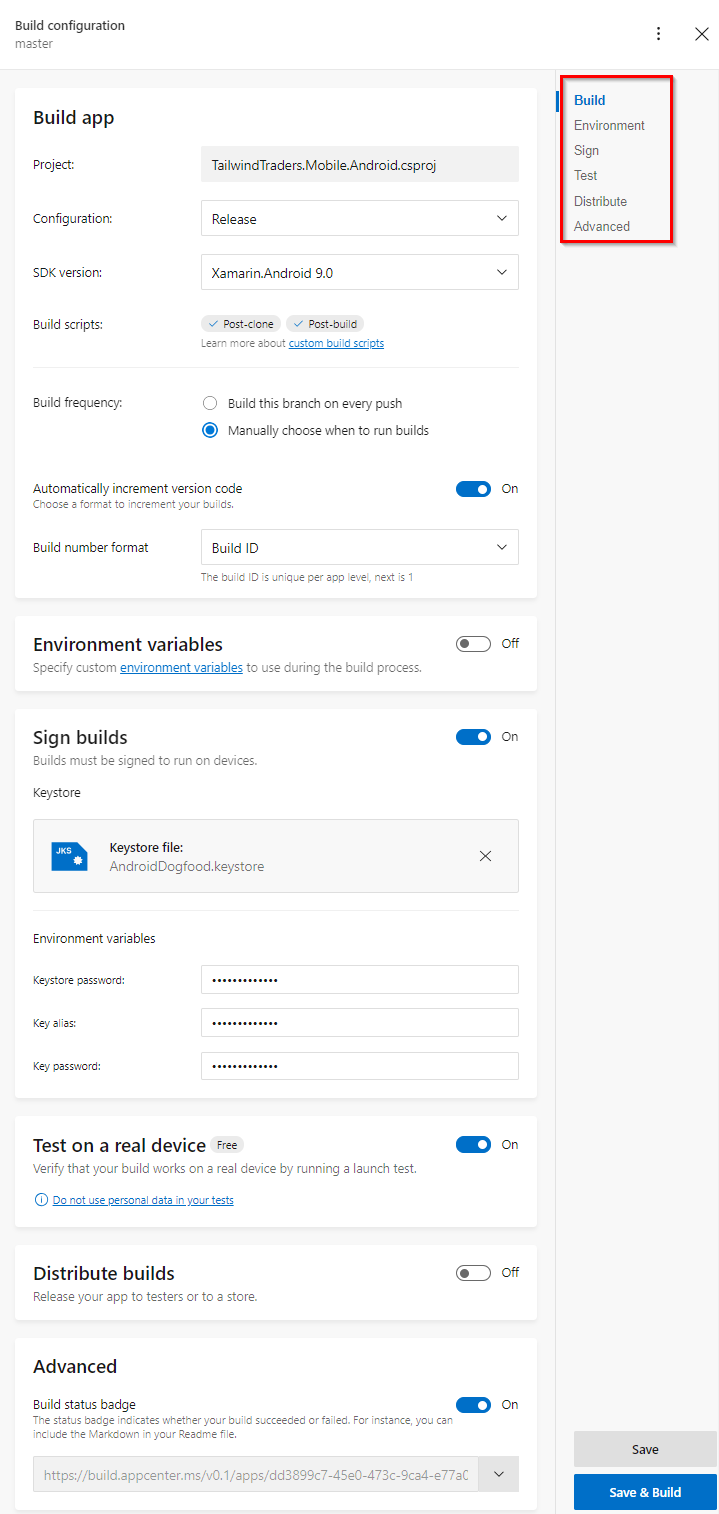Viewport: 719px width, 1514px height.
Task: Open the SDK version dropdown
Action: point(360,272)
